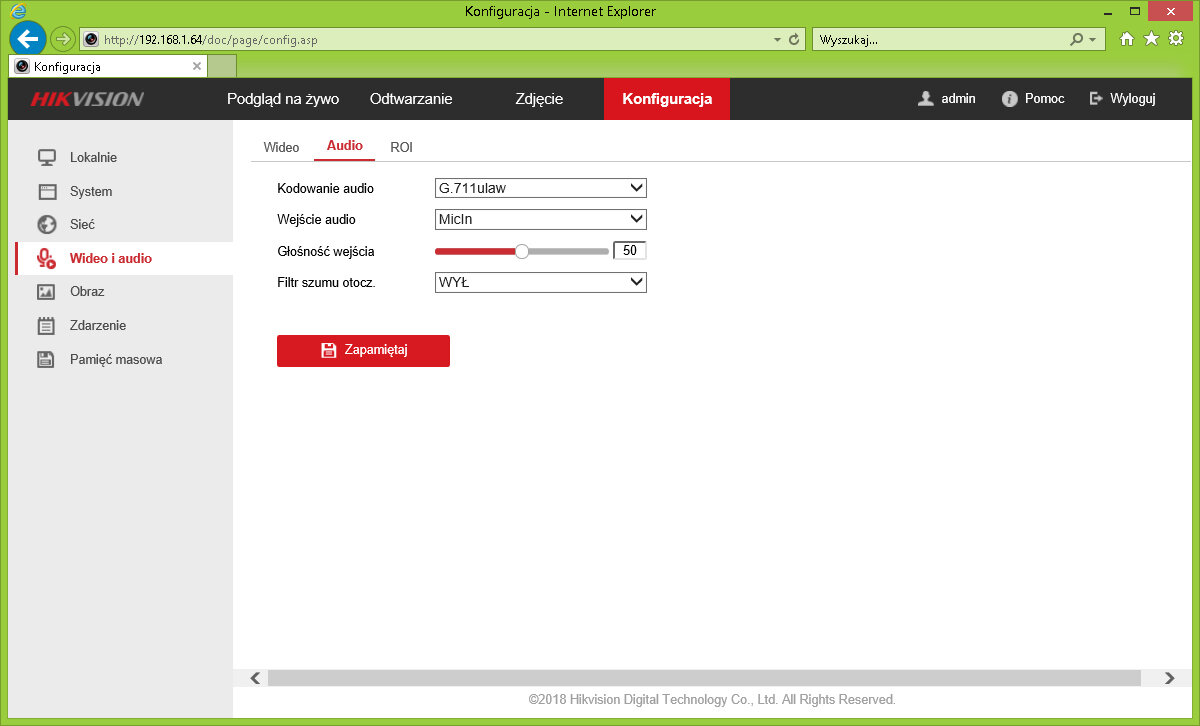Viewport: 1200px width, 726px height.
Task: Click the Pomoc info icon
Action: pos(1009,99)
